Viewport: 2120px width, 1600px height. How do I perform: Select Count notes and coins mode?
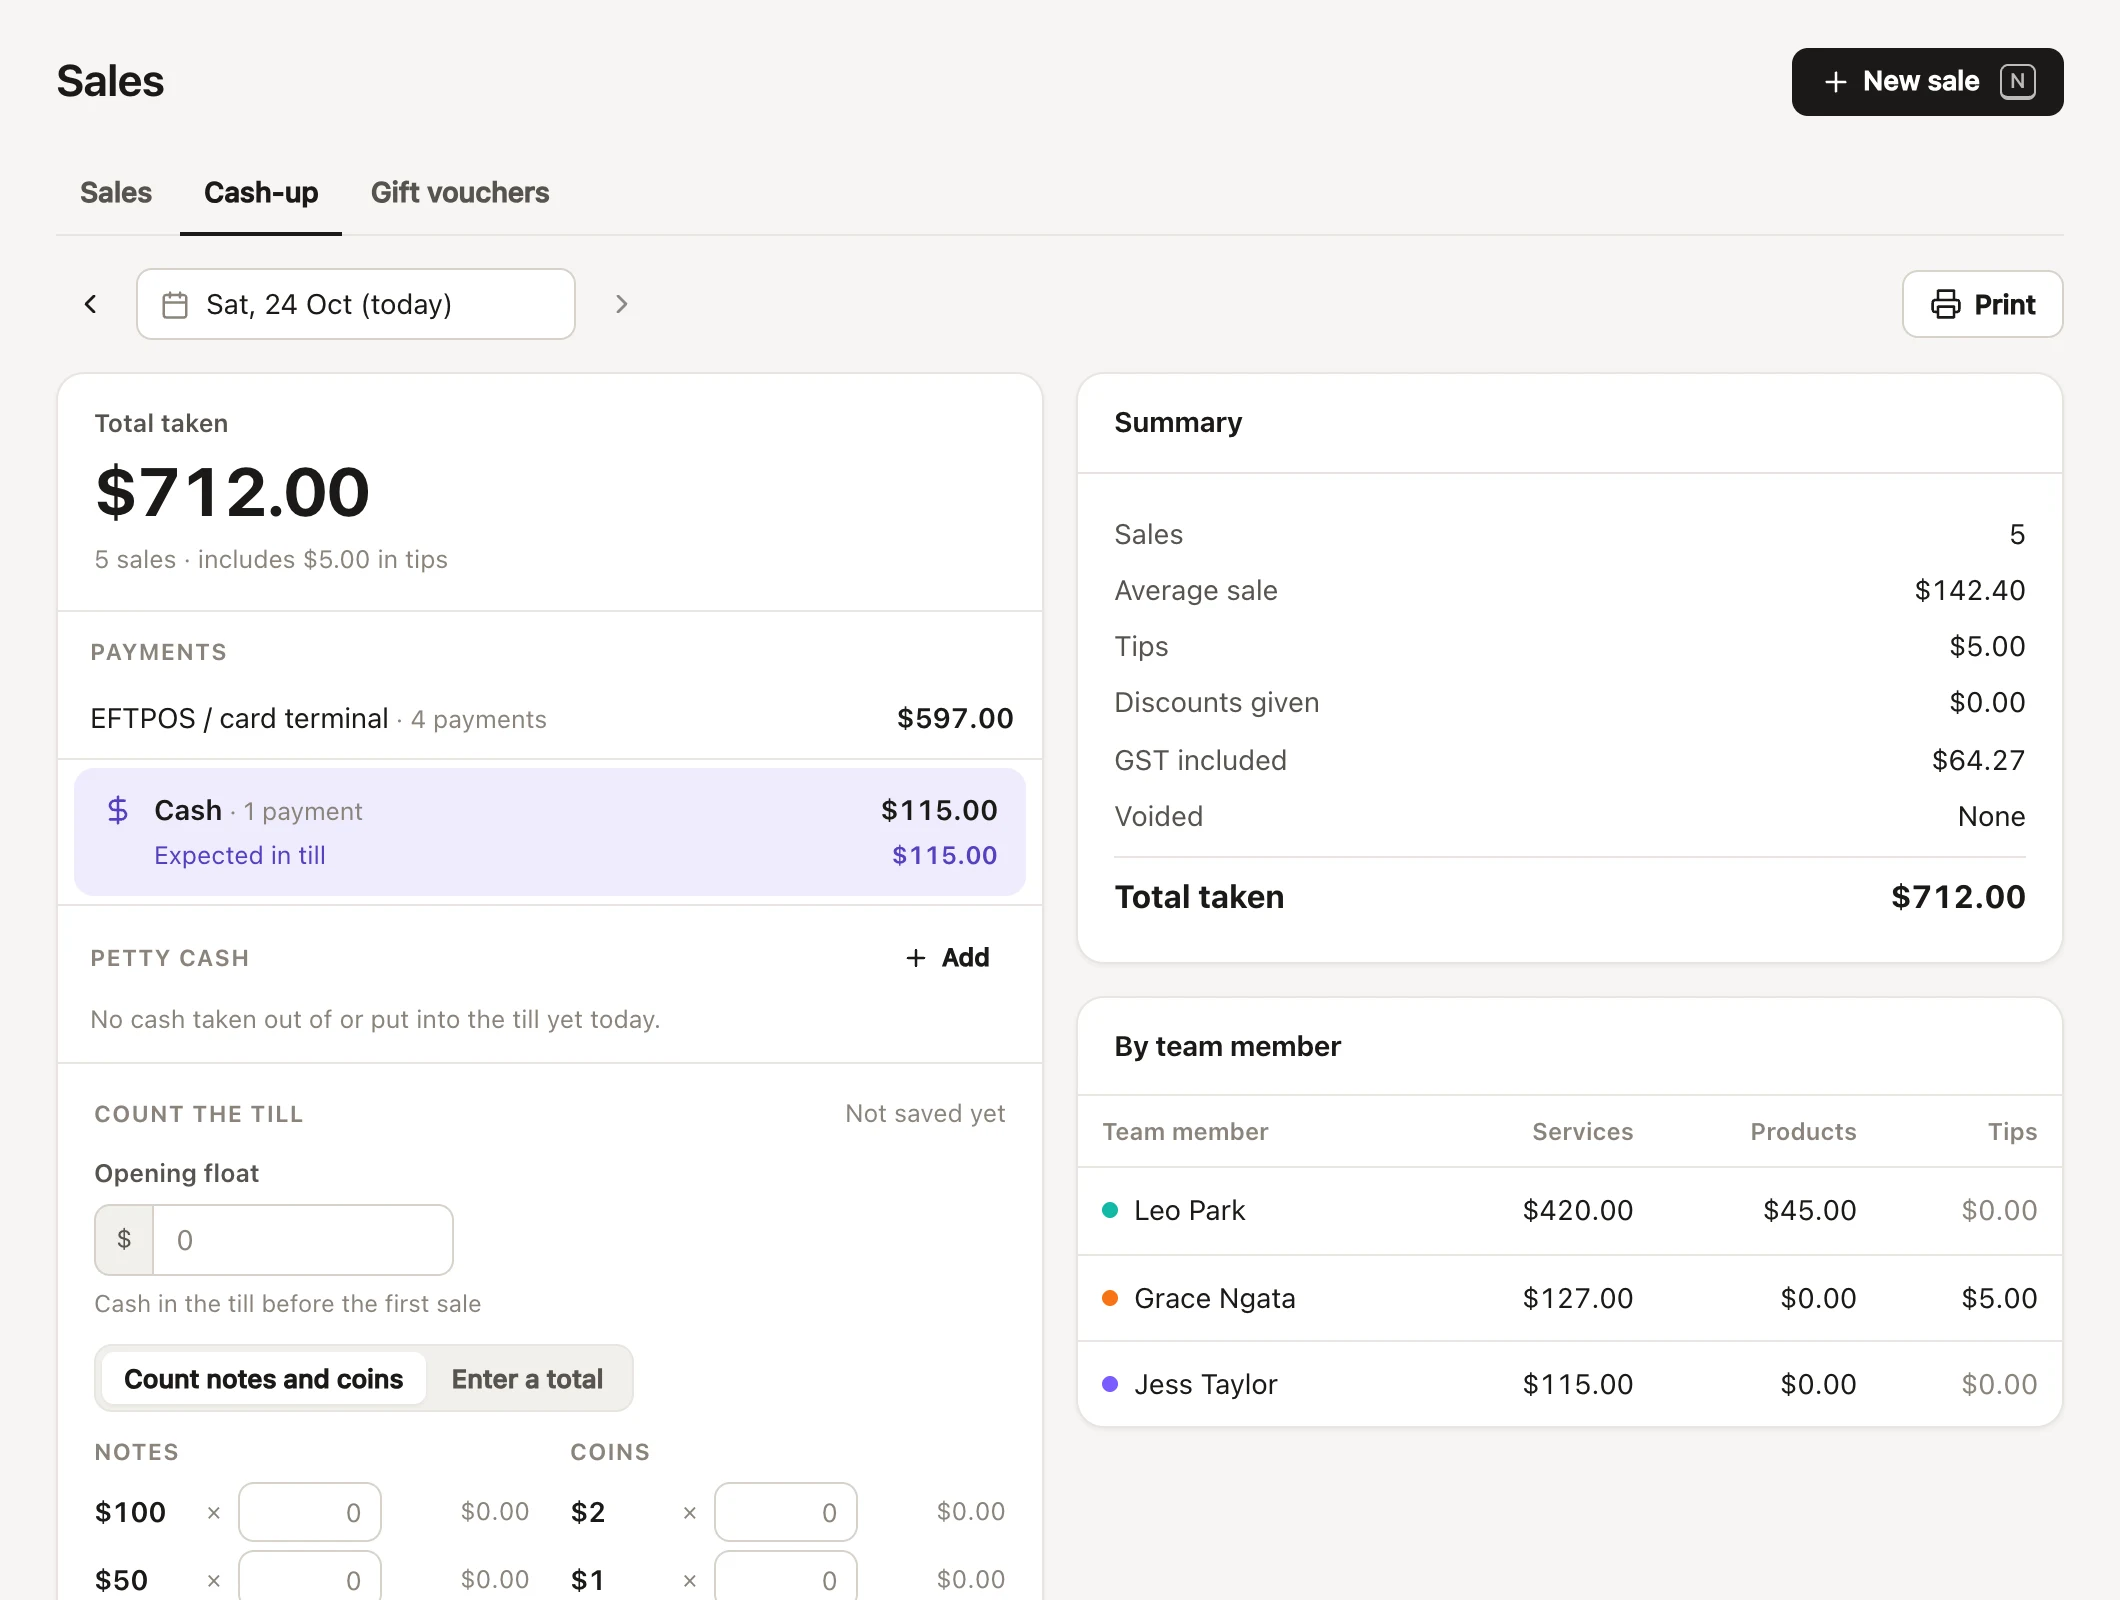pyautogui.click(x=264, y=1379)
